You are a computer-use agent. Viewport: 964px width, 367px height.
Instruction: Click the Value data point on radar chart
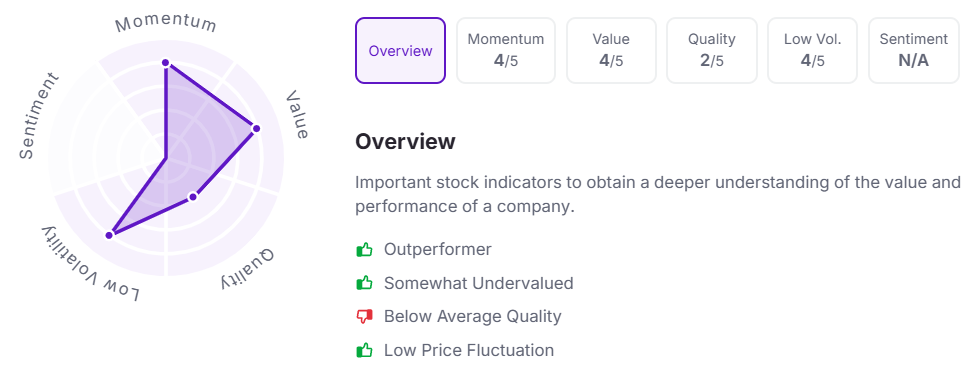256,128
